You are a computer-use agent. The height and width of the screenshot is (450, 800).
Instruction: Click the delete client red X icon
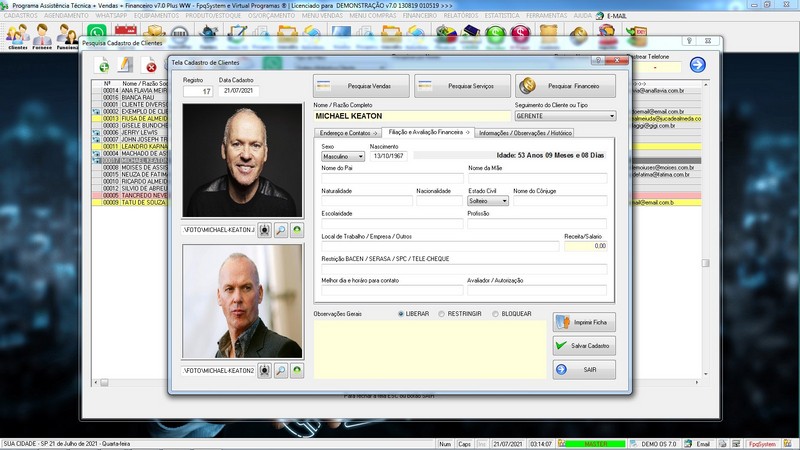pyautogui.click(x=150, y=66)
